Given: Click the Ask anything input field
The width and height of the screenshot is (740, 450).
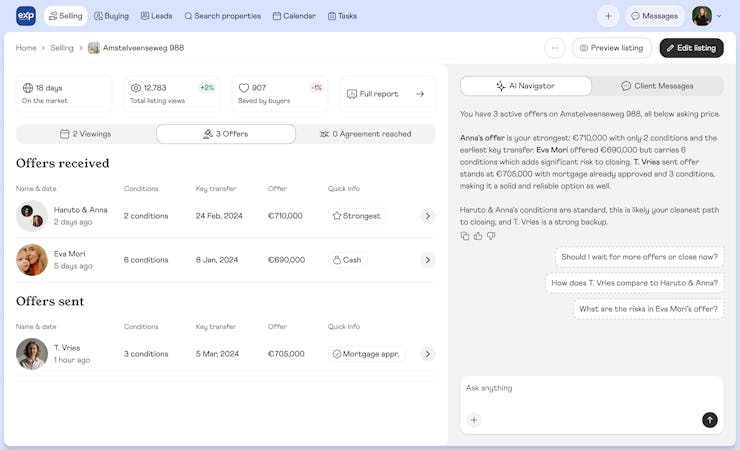Looking at the screenshot, I should click(590, 389).
